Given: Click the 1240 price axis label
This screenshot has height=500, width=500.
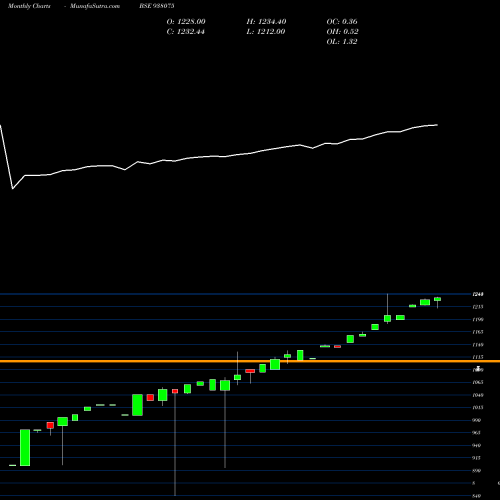Looking at the screenshot, I should coord(478,294).
